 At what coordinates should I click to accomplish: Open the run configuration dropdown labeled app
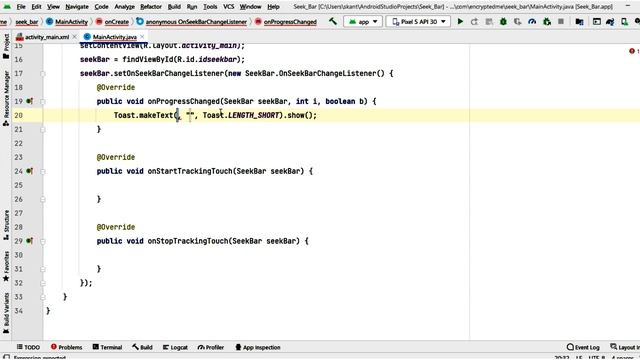(x=363, y=22)
